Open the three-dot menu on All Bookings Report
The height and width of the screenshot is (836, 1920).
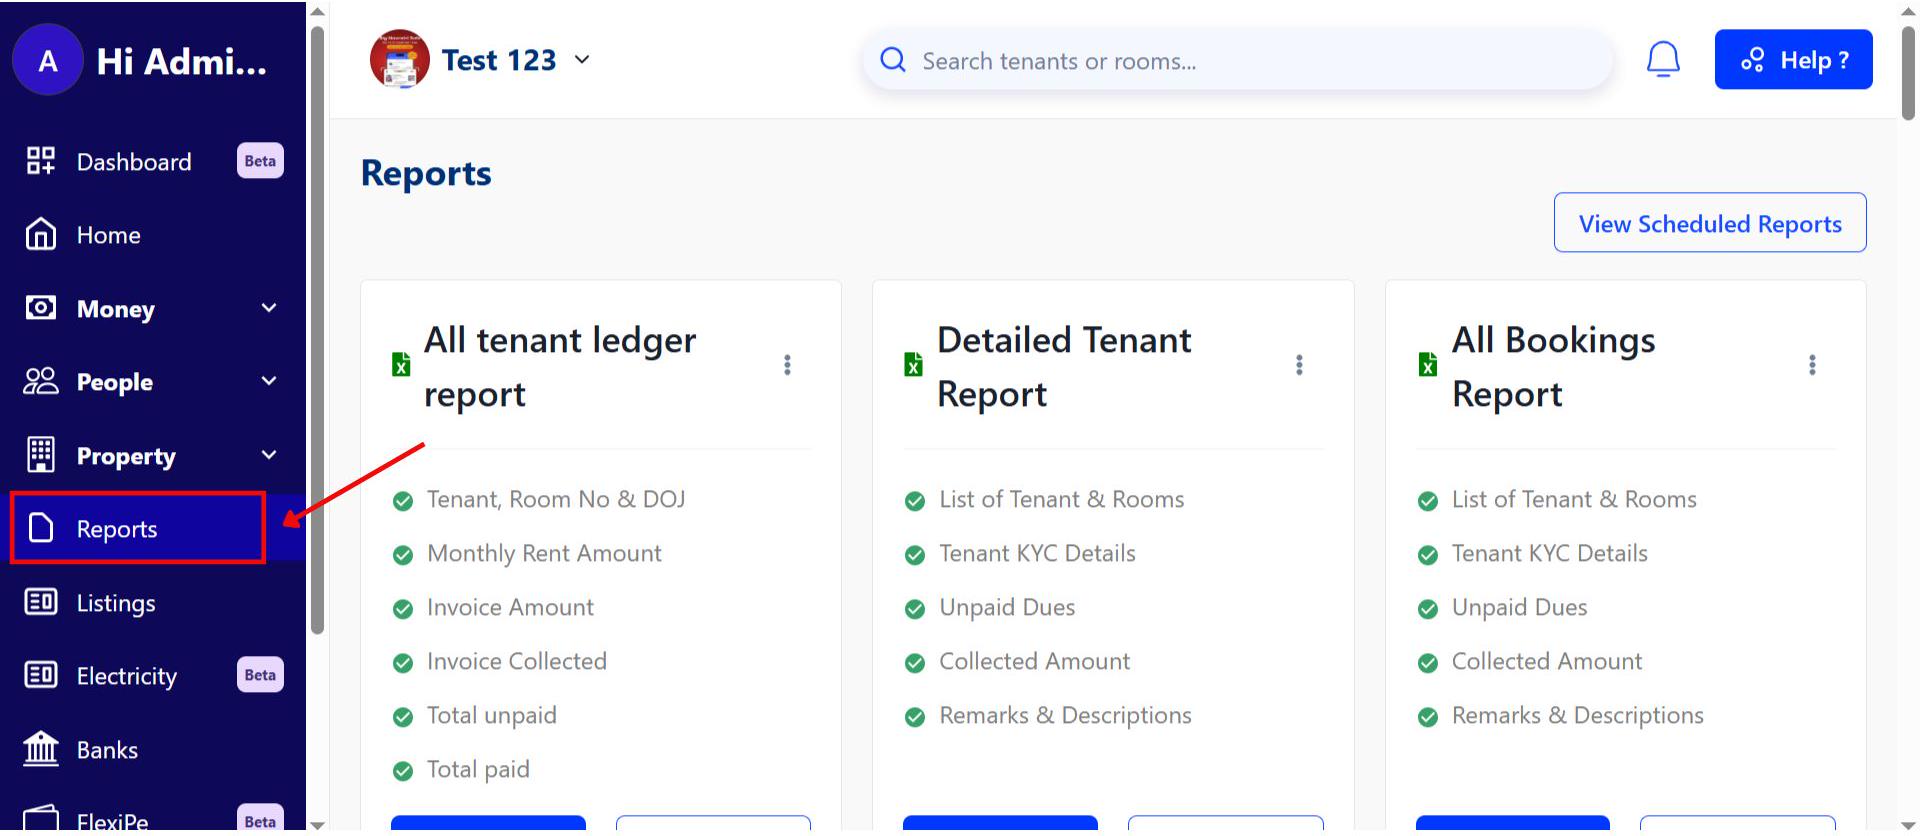(x=1811, y=366)
